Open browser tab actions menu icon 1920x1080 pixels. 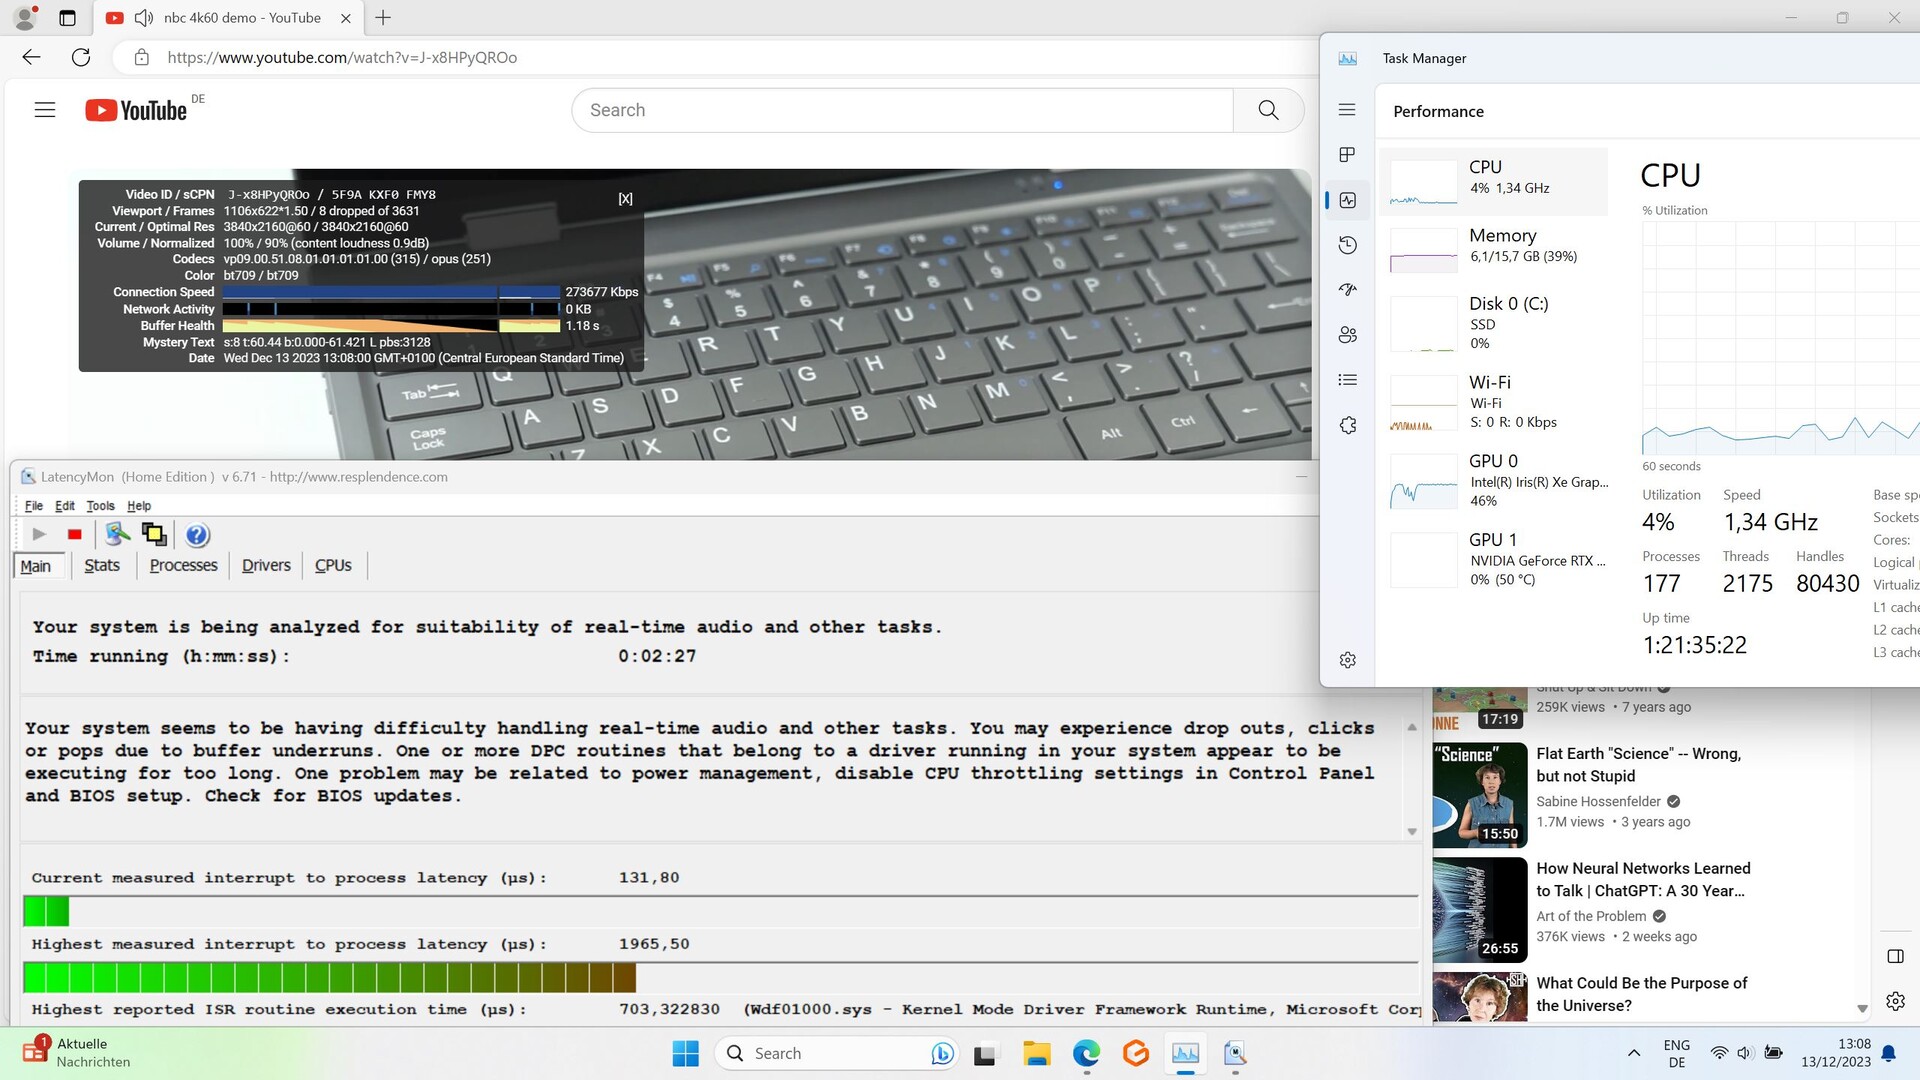pyautogui.click(x=67, y=18)
